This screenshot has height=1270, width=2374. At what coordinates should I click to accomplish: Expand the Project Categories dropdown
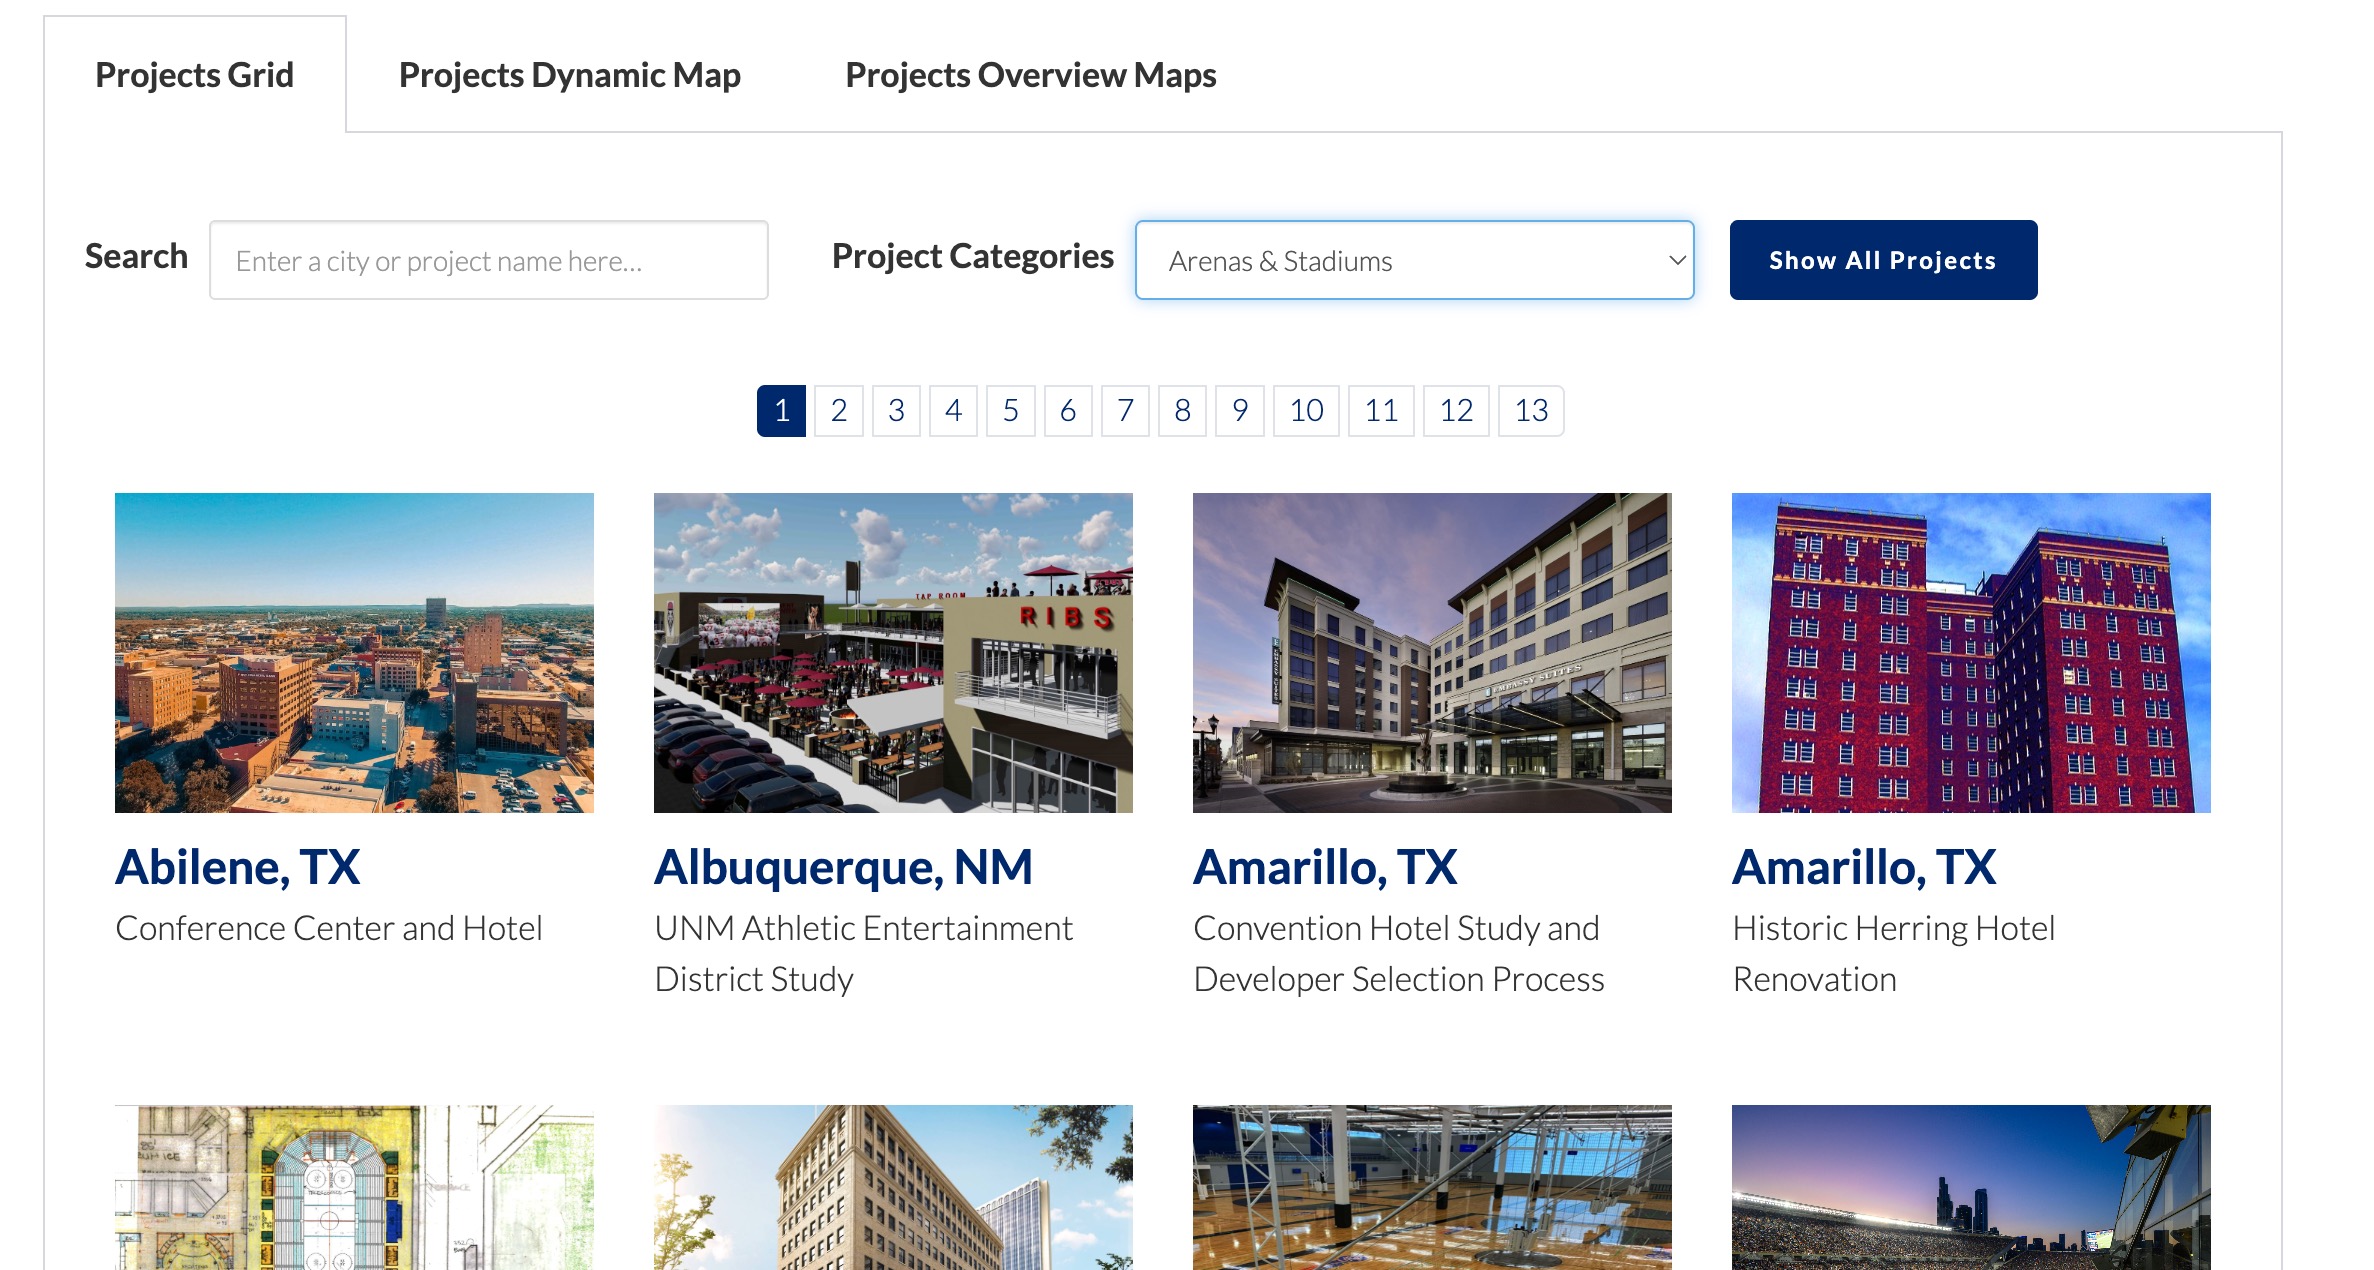(x=1414, y=260)
